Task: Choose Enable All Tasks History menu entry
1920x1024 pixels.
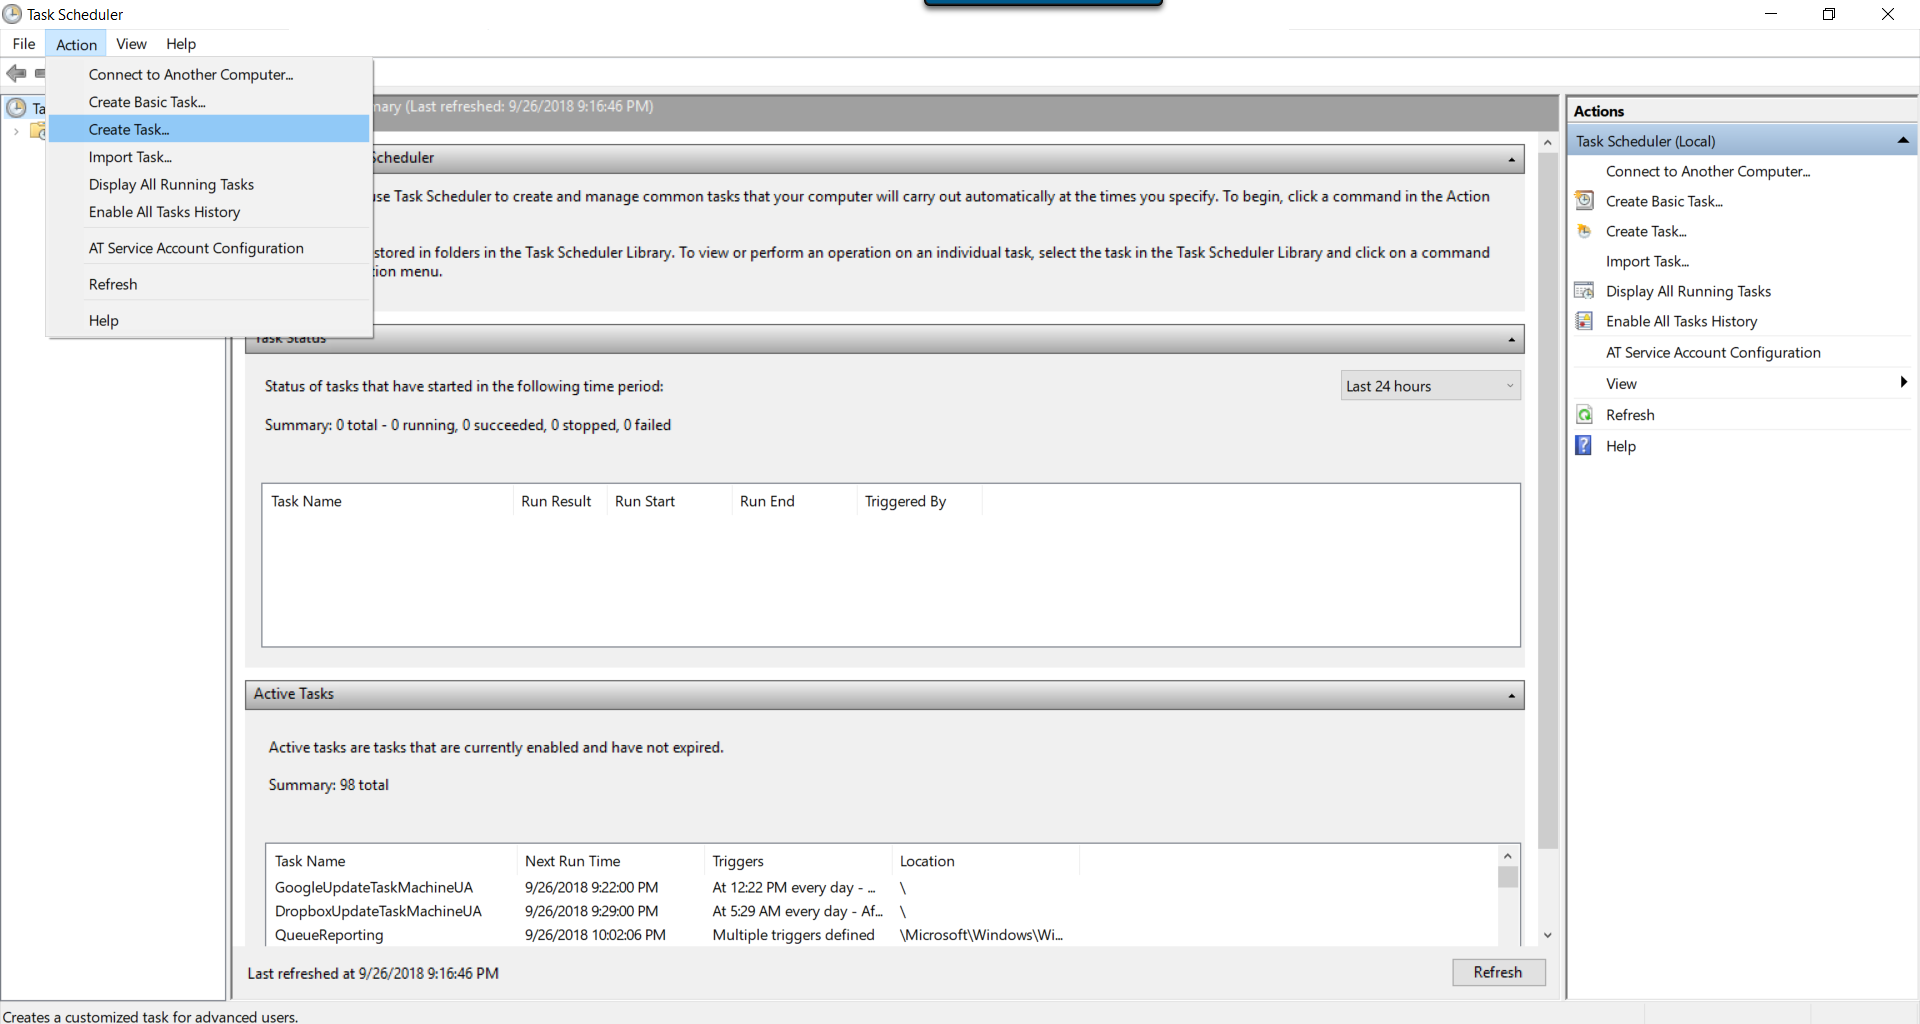Action: [209, 212]
